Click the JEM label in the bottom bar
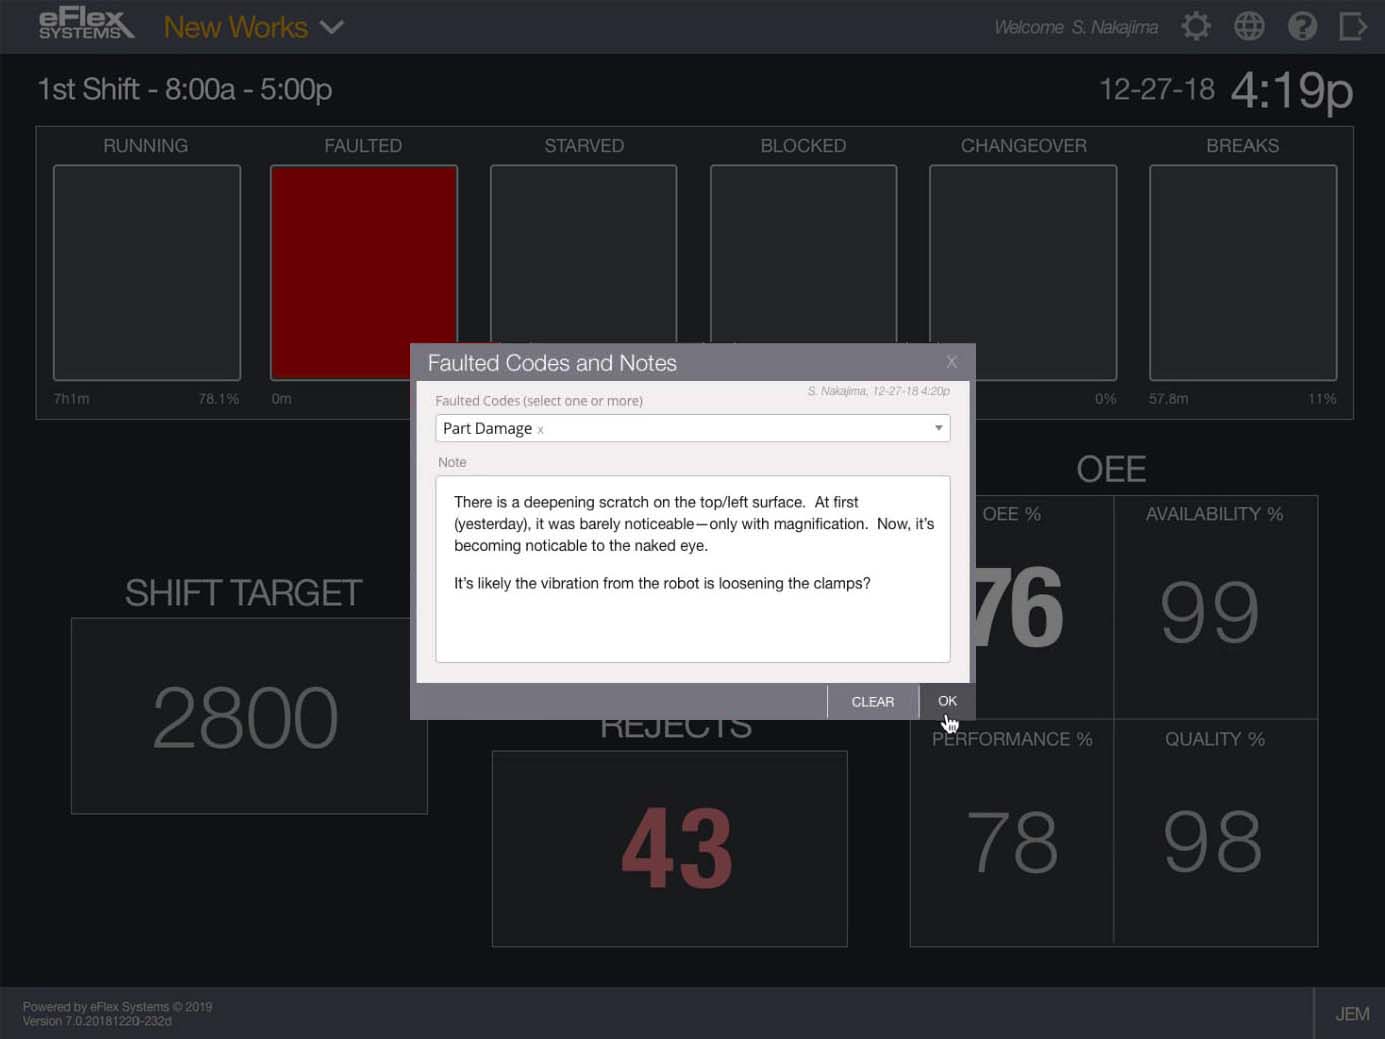 [1351, 1013]
